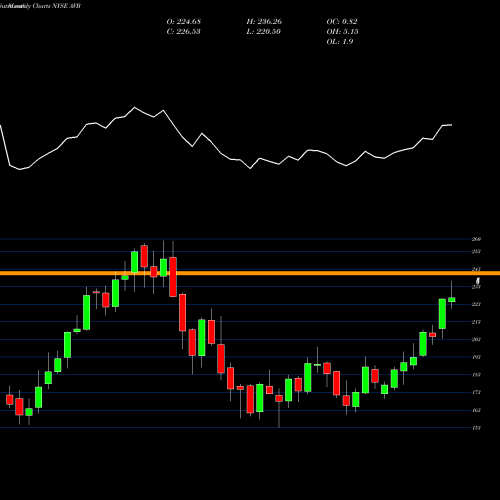Click the OC: 0.82 value
Viewport: 500px width, 500px height.
point(342,22)
